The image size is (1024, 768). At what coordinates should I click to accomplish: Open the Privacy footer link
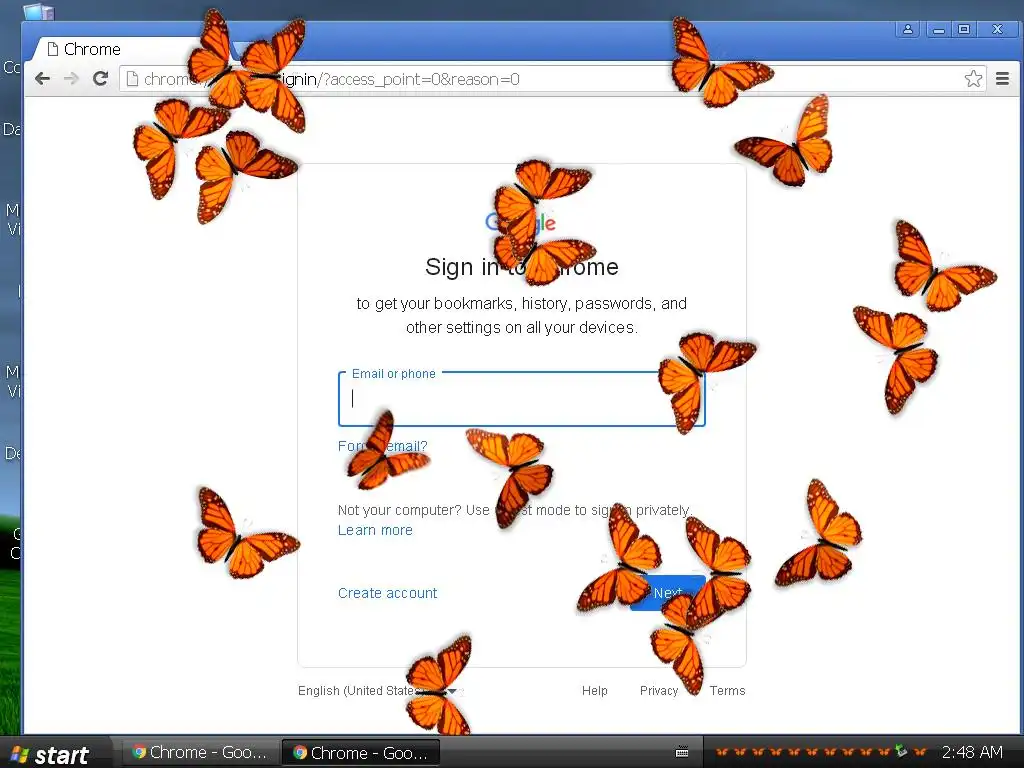tap(659, 691)
